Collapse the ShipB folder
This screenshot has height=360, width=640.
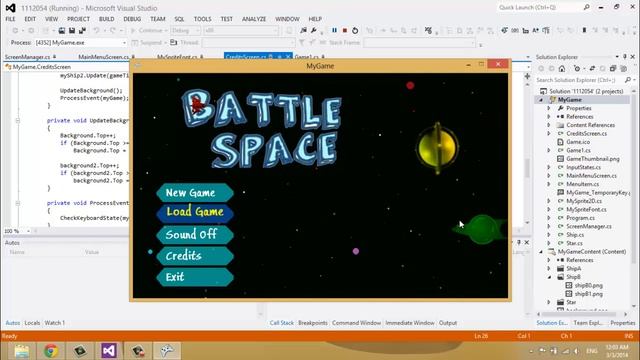point(549,277)
